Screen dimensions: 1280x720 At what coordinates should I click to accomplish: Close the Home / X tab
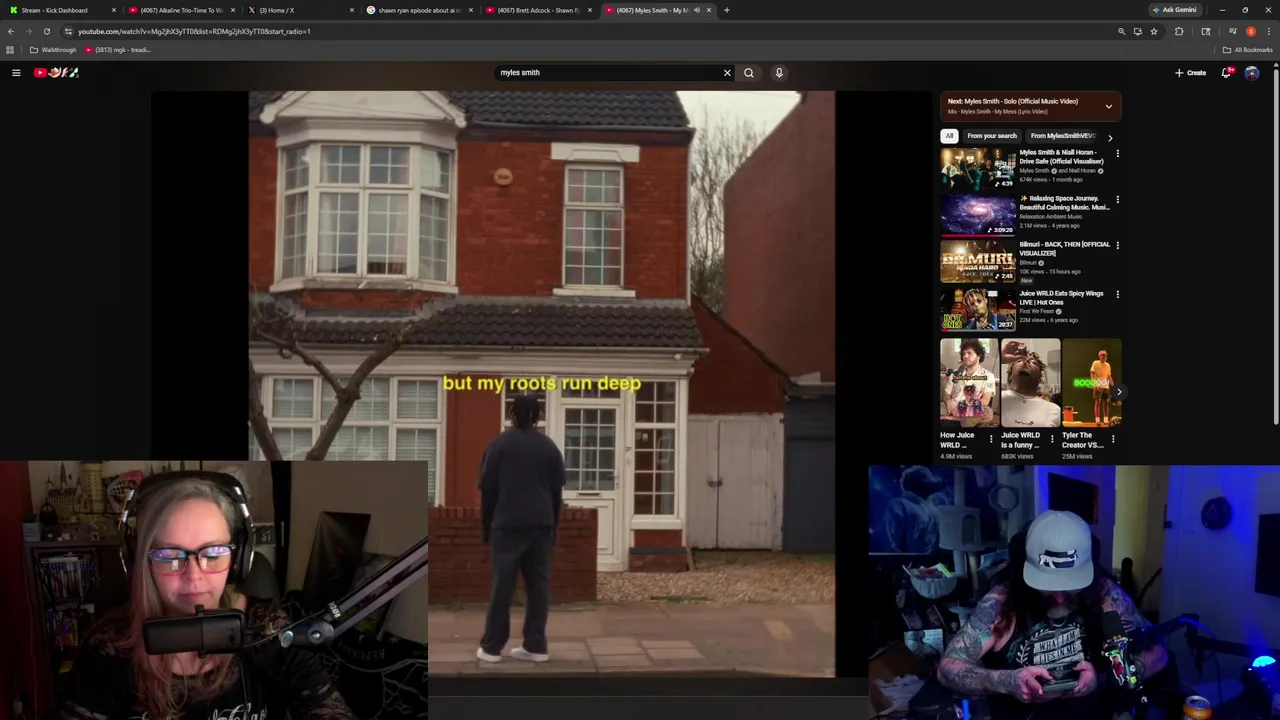click(x=352, y=10)
